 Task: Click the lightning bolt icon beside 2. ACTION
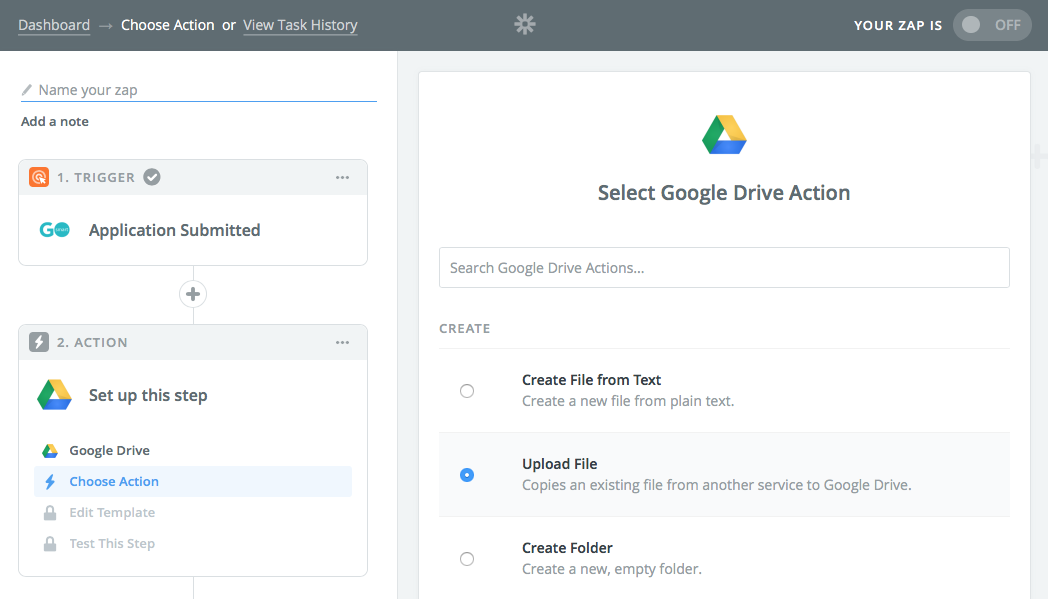click(39, 342)
